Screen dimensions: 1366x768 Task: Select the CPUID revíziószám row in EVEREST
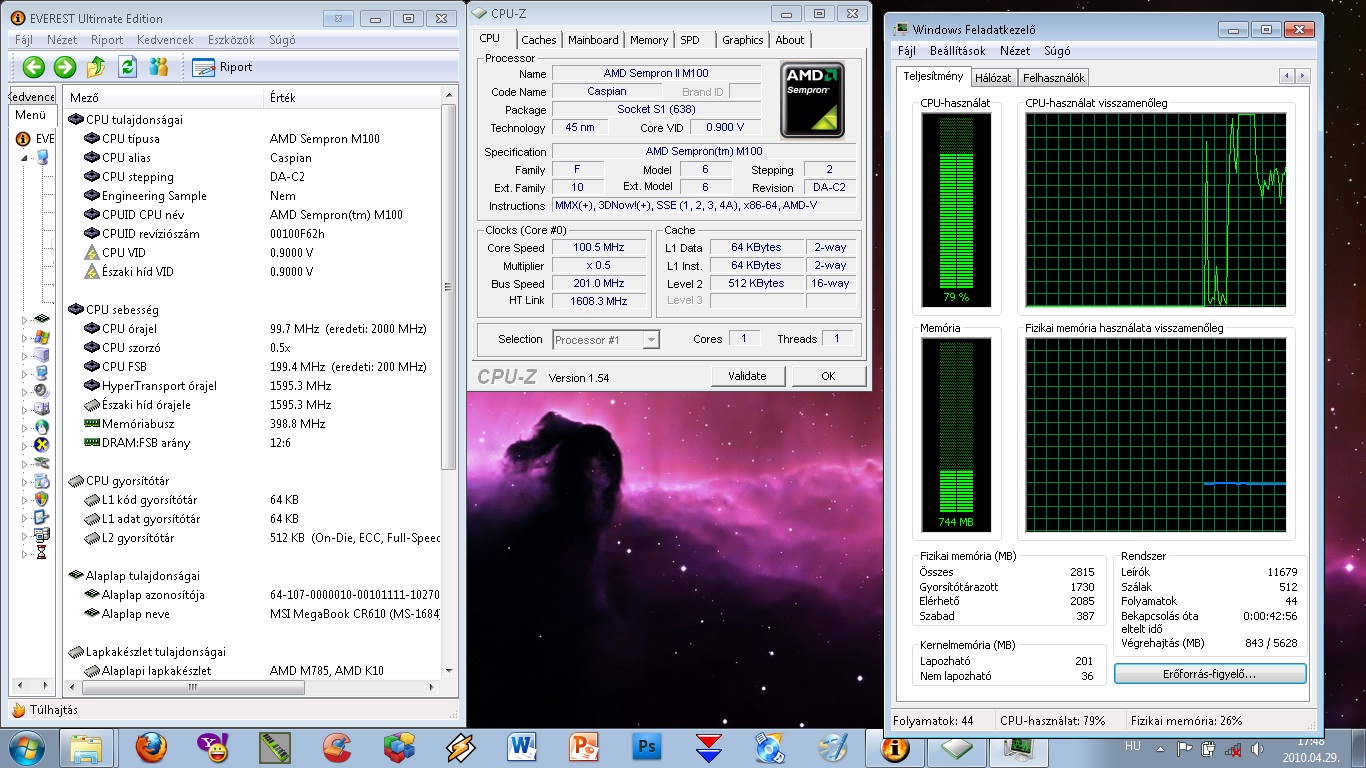pos(252,233)
